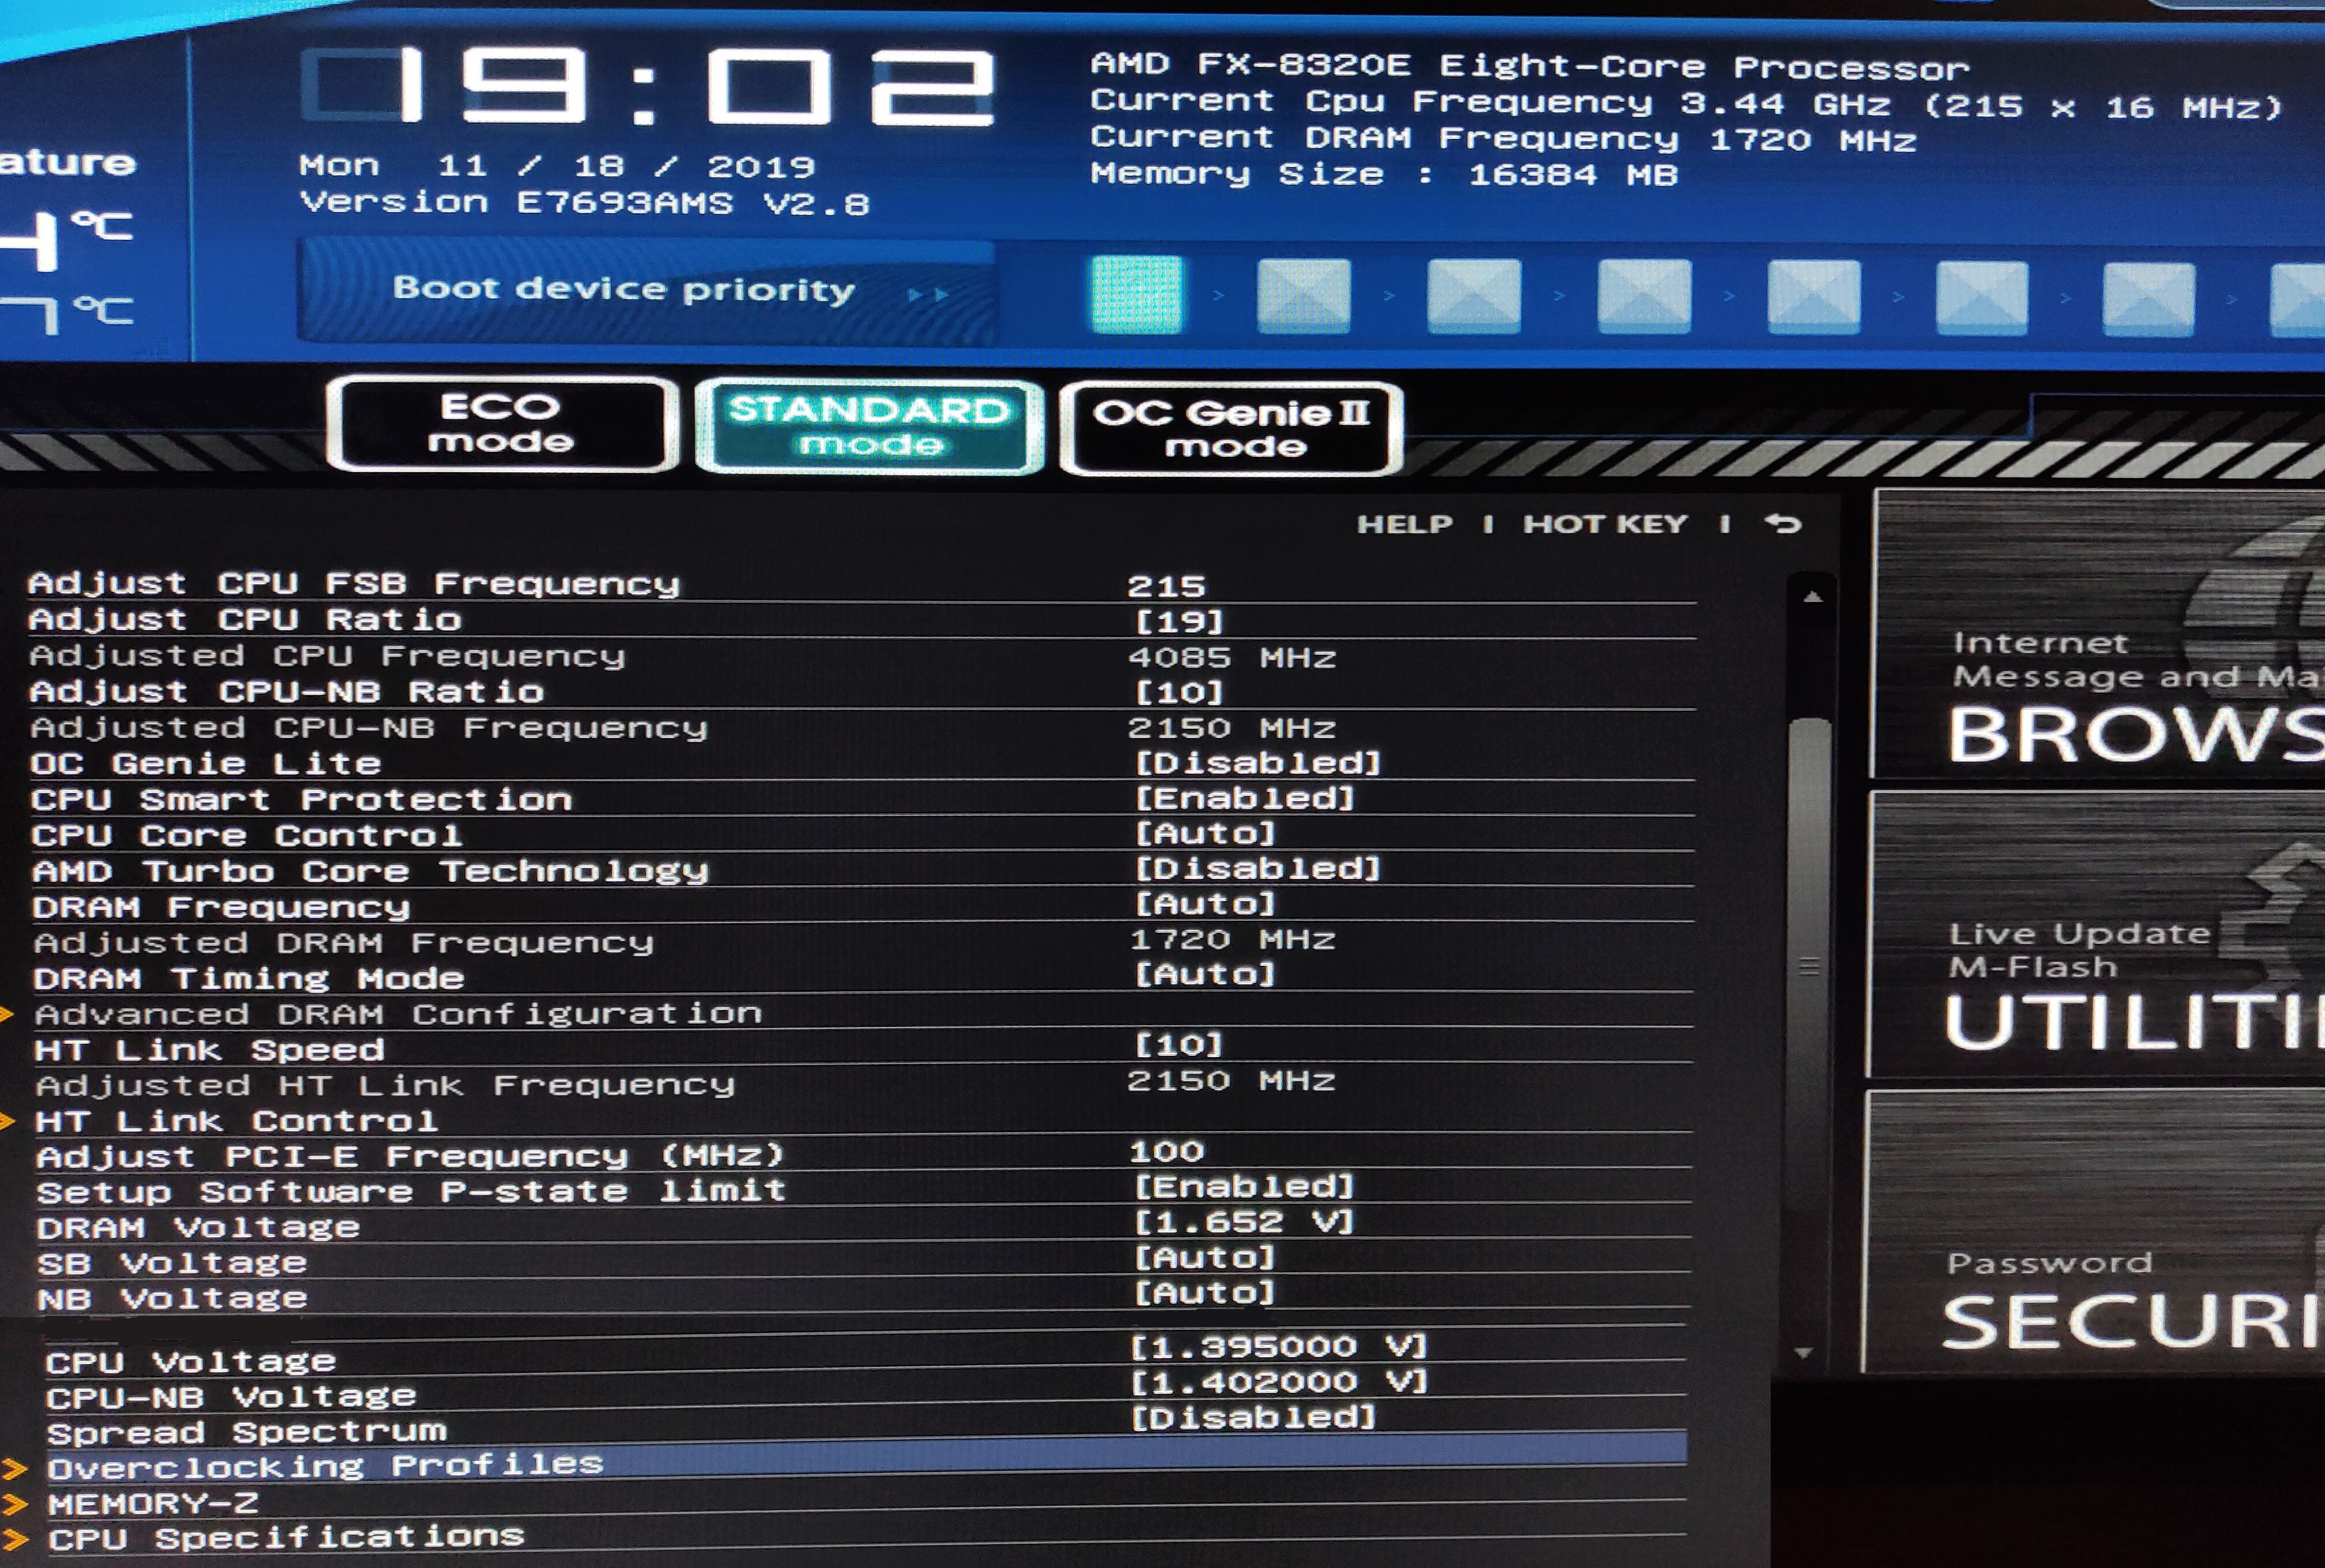Activate STANDARD mode
This screenshot has width=2325, height=1568.
869,426
